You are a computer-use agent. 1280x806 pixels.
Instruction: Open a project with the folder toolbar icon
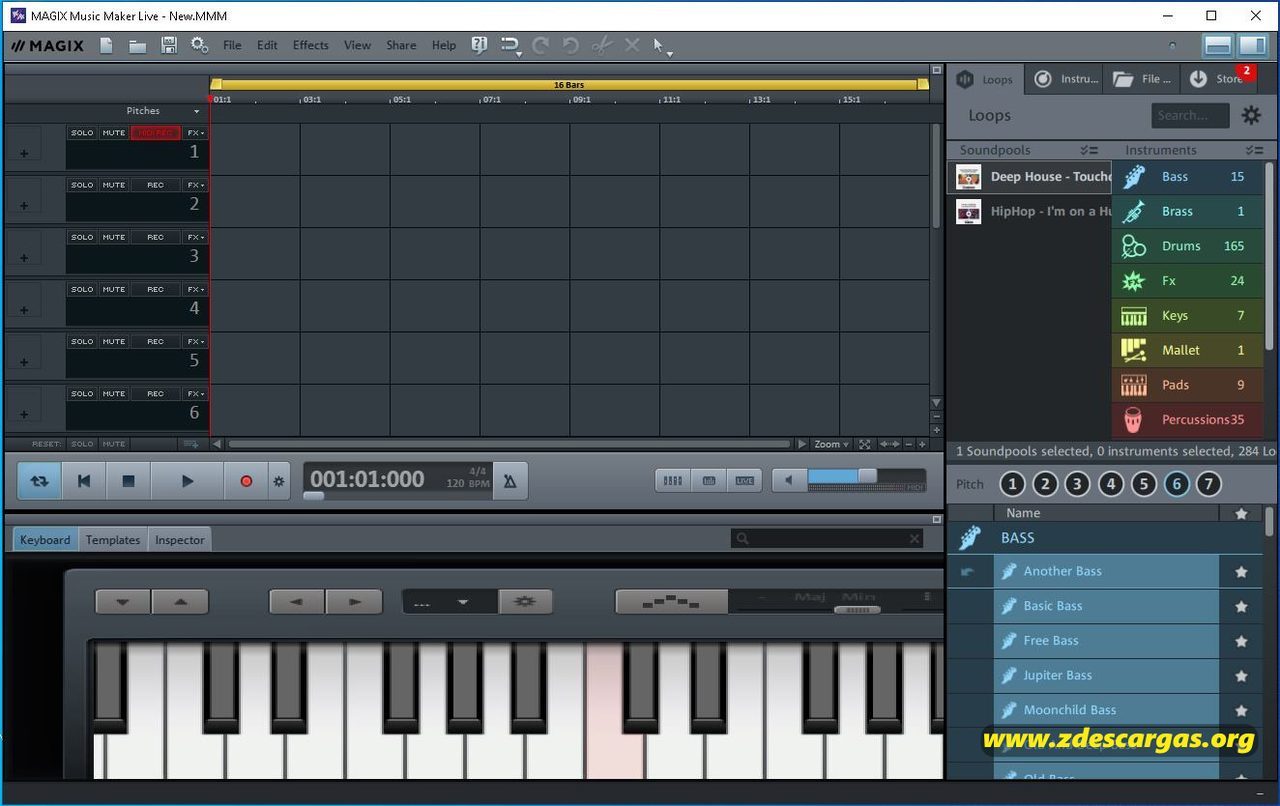[138, 45]
